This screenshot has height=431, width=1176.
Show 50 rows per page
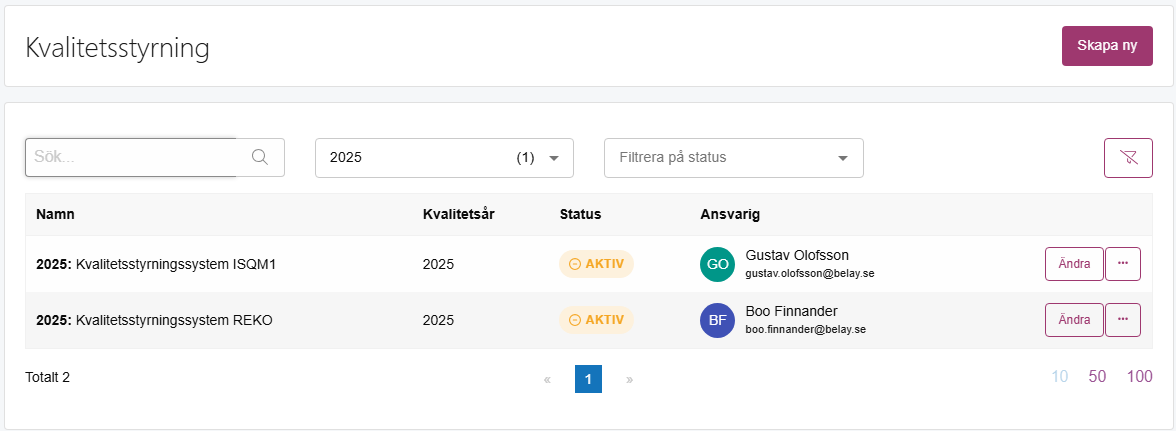[x=1097, y=377]
